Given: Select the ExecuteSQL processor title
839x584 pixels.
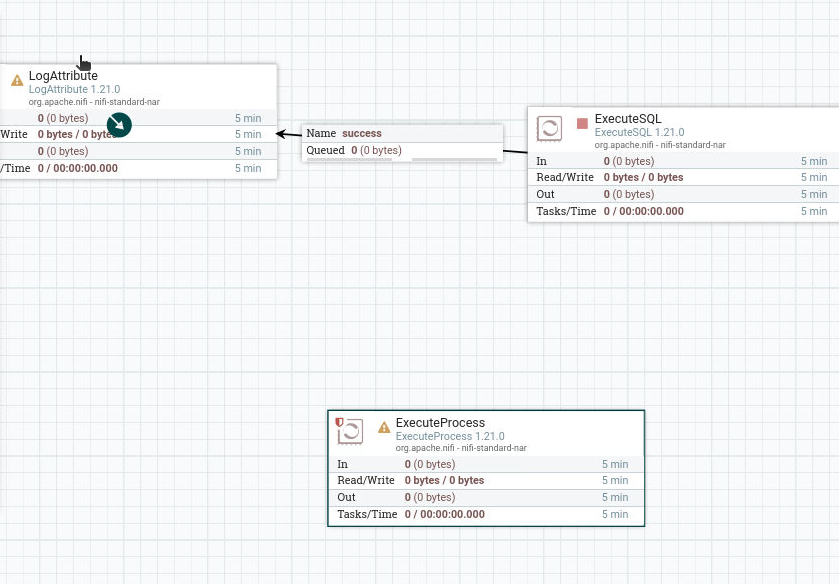Looking at the screenshot, I should (628, 118).
